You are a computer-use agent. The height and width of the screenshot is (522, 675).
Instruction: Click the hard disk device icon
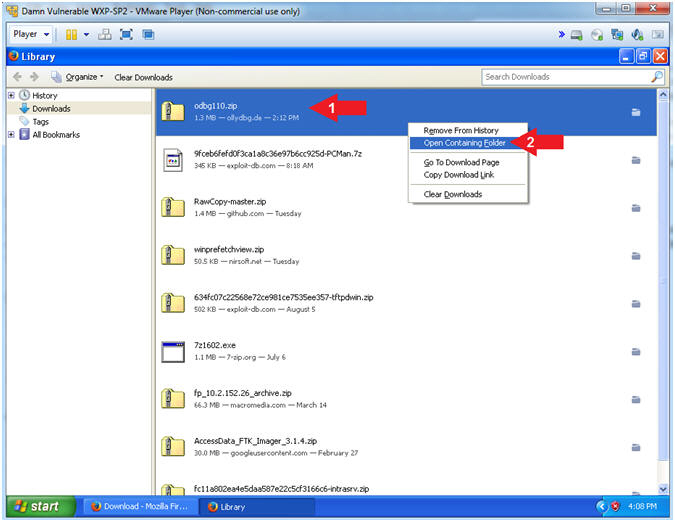click(576, 35)
